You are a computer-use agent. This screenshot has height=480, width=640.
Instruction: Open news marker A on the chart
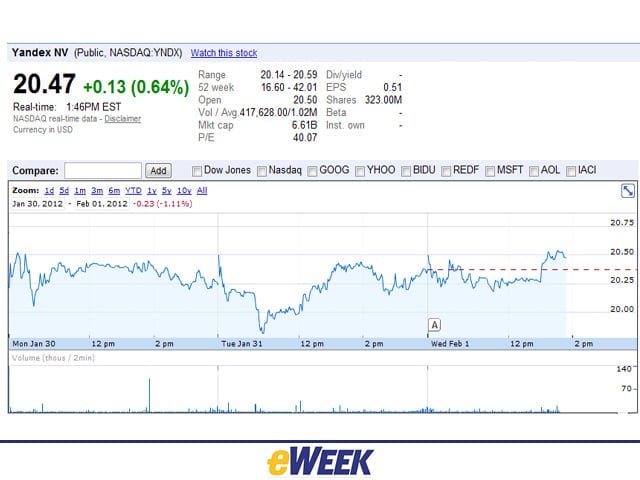[434, 325]
